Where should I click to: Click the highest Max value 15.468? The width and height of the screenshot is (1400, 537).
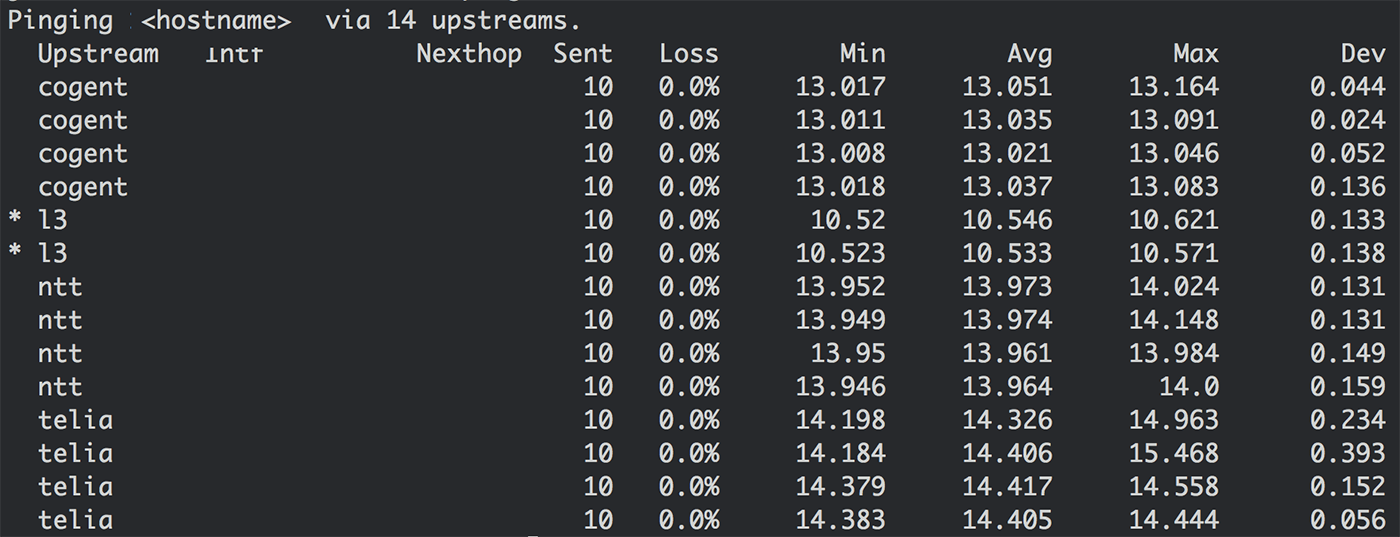coord(1174,454)
